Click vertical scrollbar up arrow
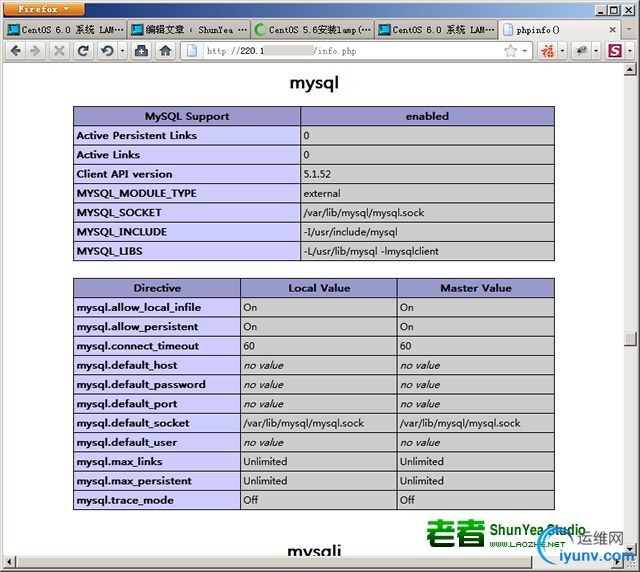The height and width of the screenshot is (572, 640). [x=630, y=70]
